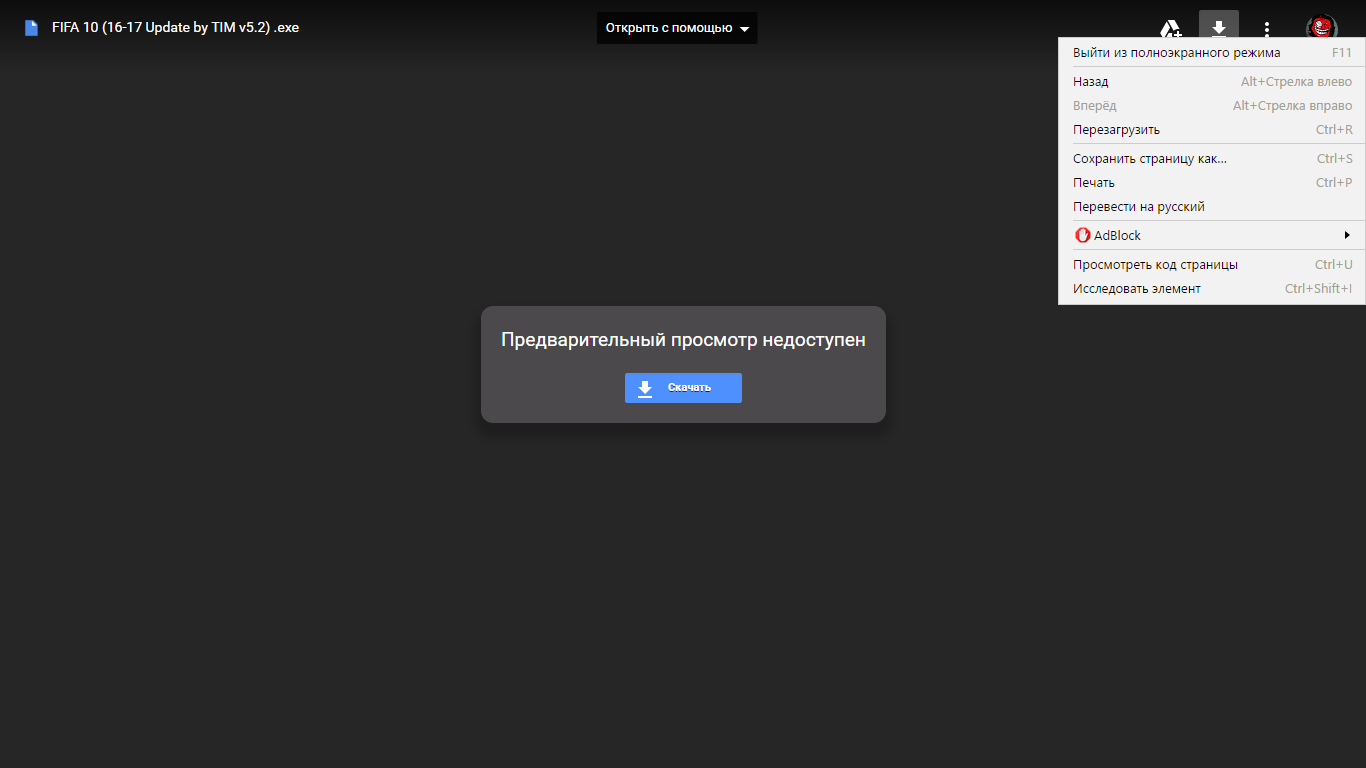Choose 'Печать' from the context menu
Viewport: 1366px width, 768px height.
(1212, 183)
